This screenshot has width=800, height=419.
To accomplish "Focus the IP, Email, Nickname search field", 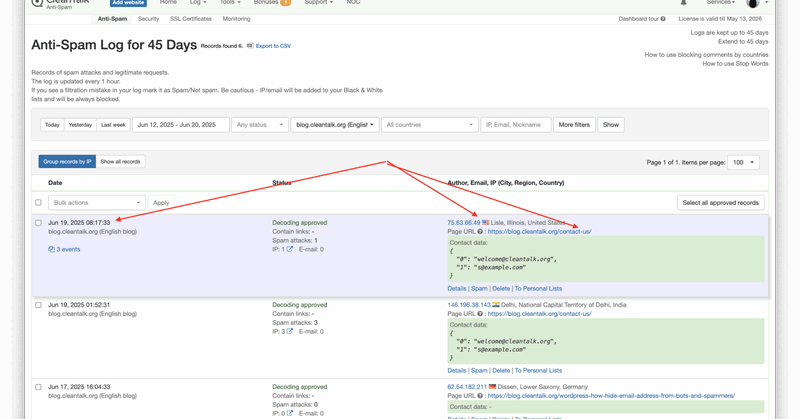I will pyautogui.click(x=516, y=125).
